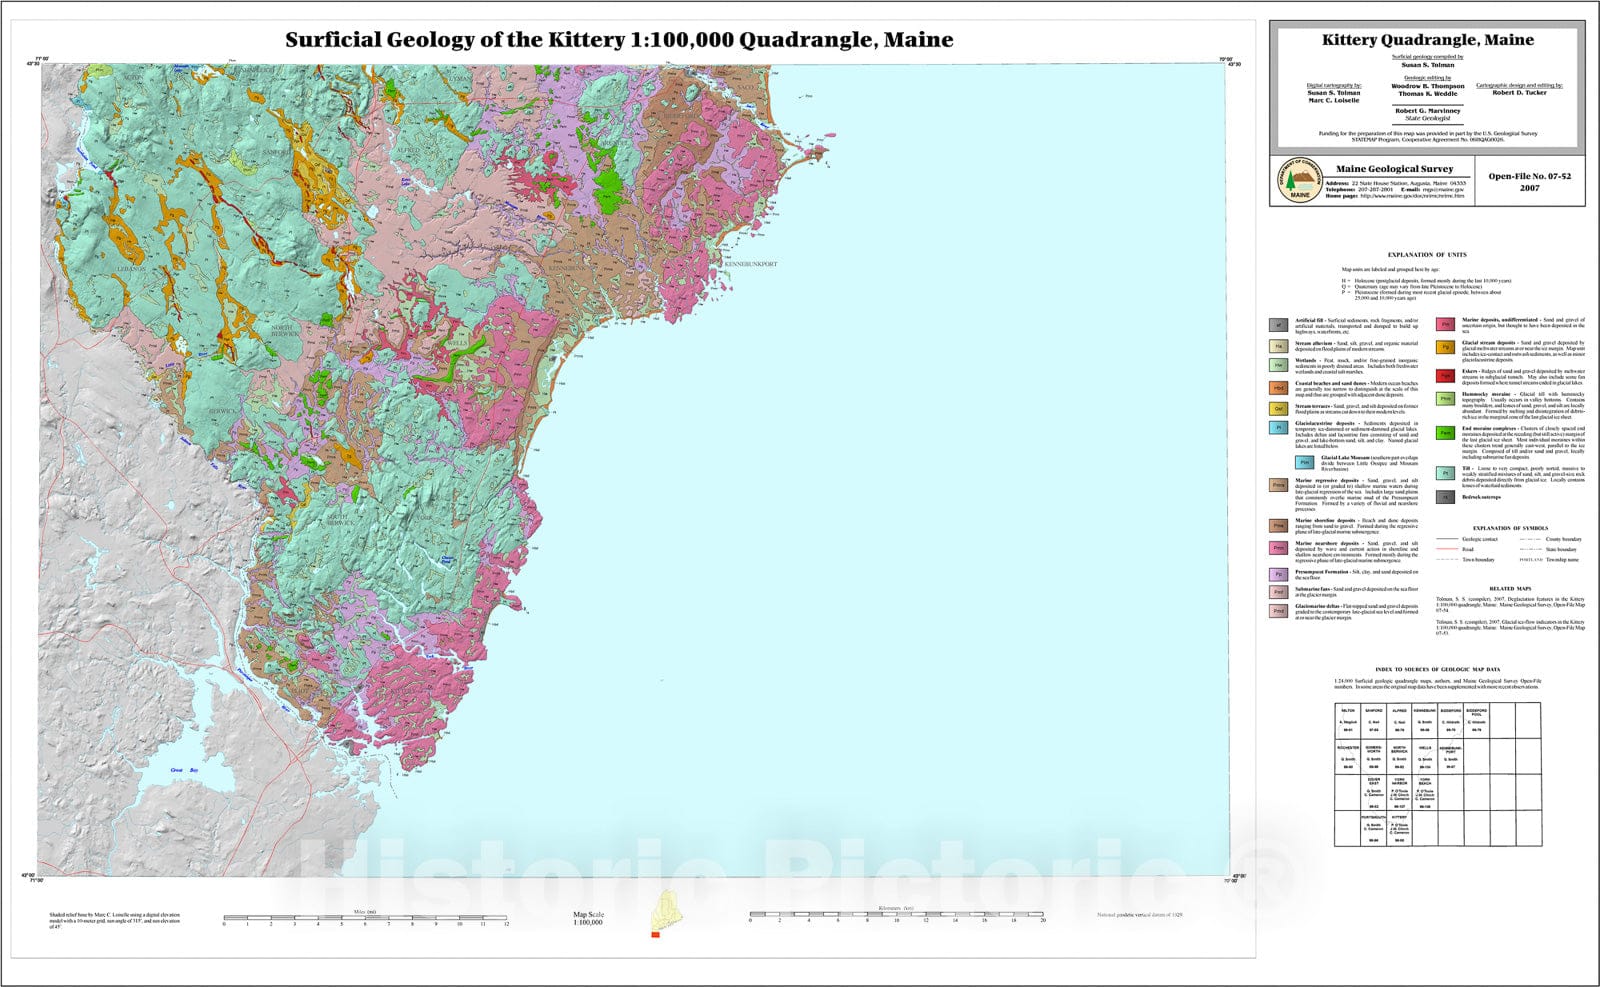Click the Wetlands legend swatch
Image resolution: width=1600 pixels, height=987 pixels.
[x=1278, y=365]
